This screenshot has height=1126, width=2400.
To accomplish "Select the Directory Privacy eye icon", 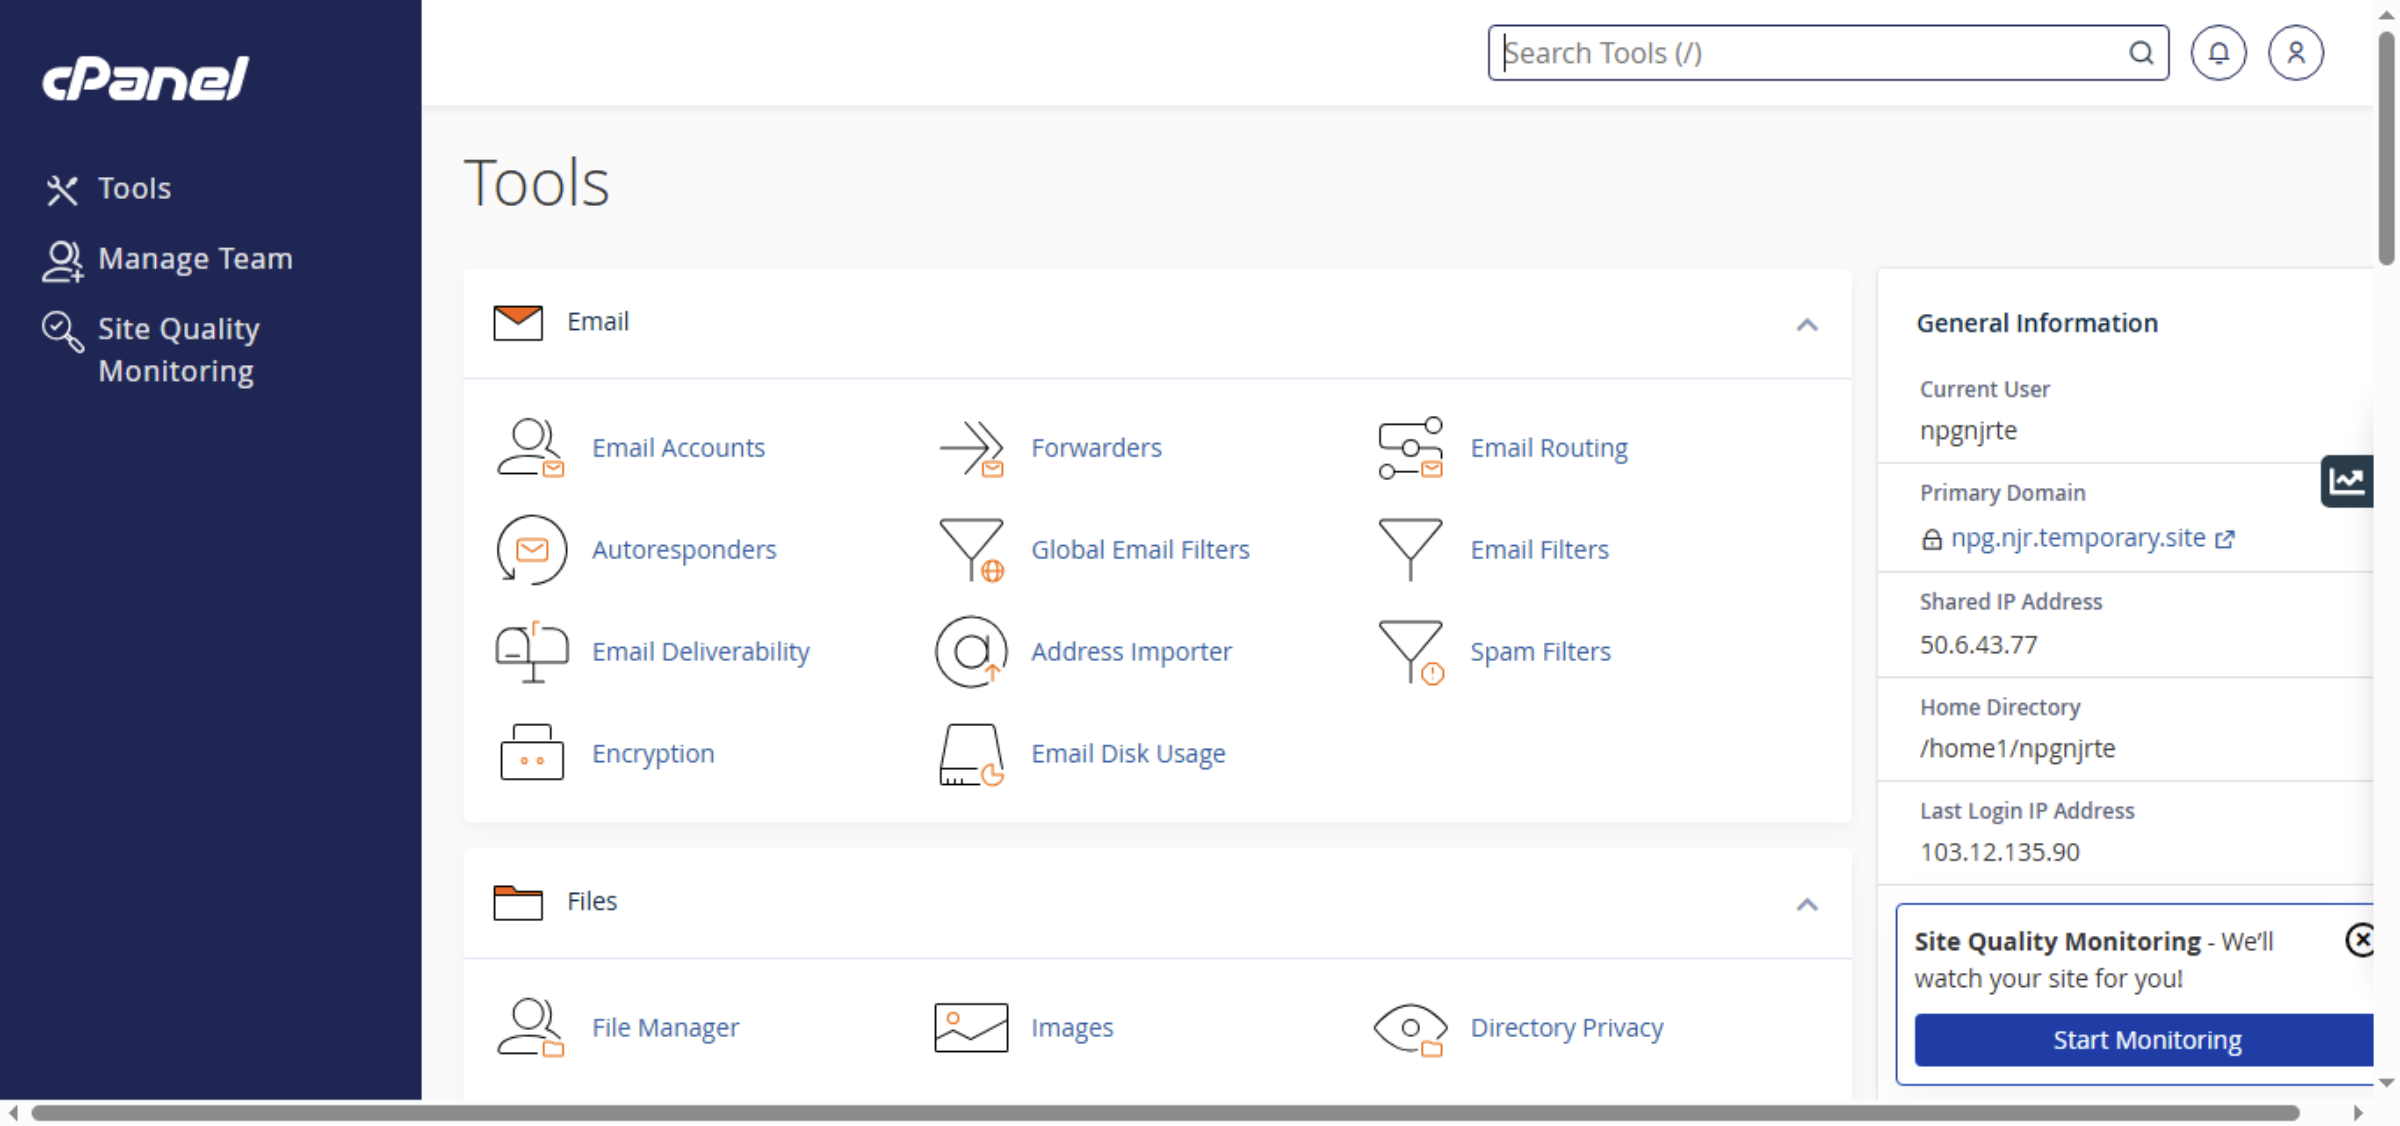I will pos(1410,1027).
